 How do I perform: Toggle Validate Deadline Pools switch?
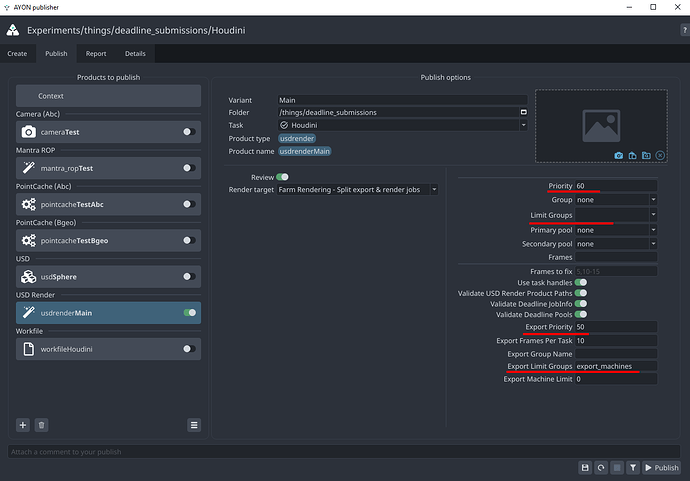(x=581, y=314)
